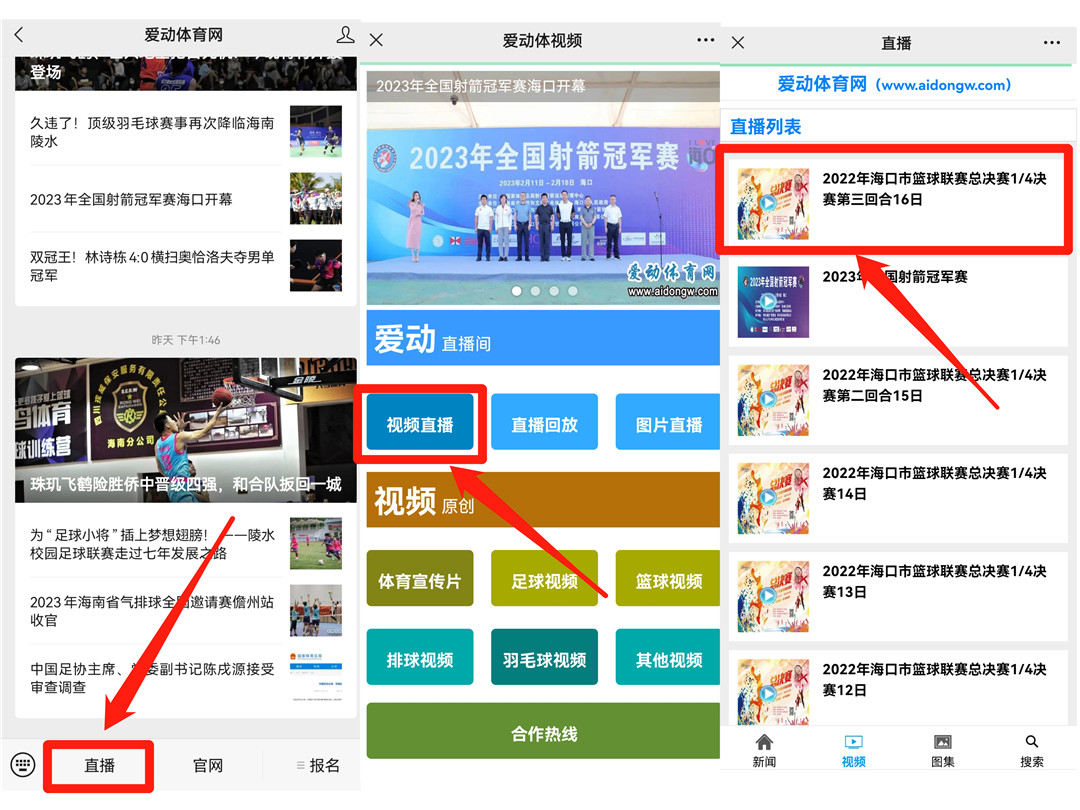Open 篮球联赛总决赛1/4决赛13日 live entry
This screenshot has width=1080, height=810.
coord(897,596)
